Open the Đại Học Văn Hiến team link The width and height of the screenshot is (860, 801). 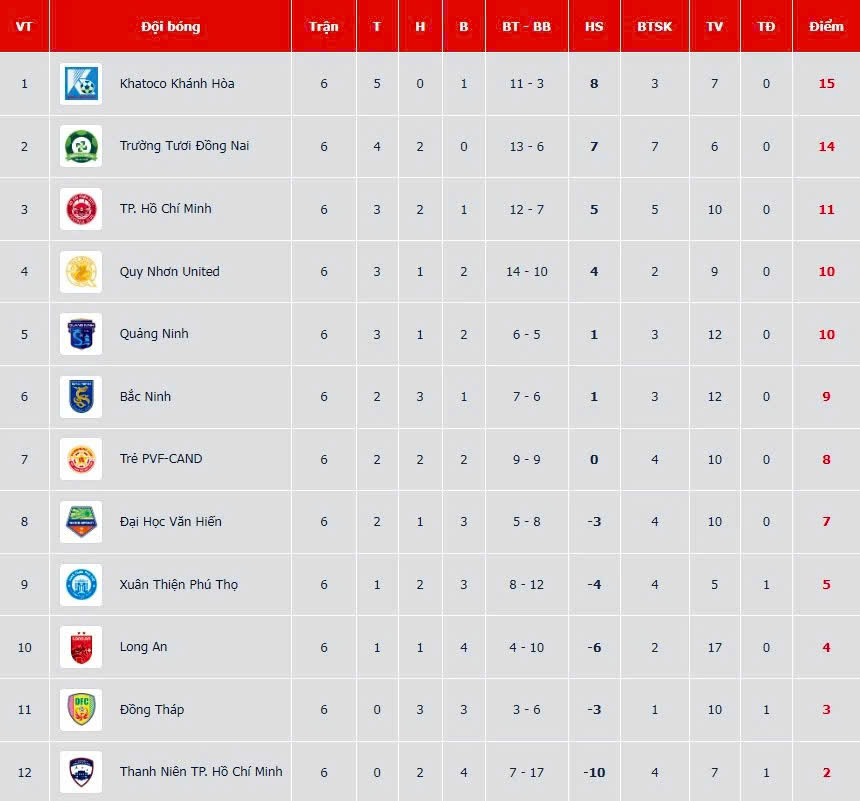[170, 522]
